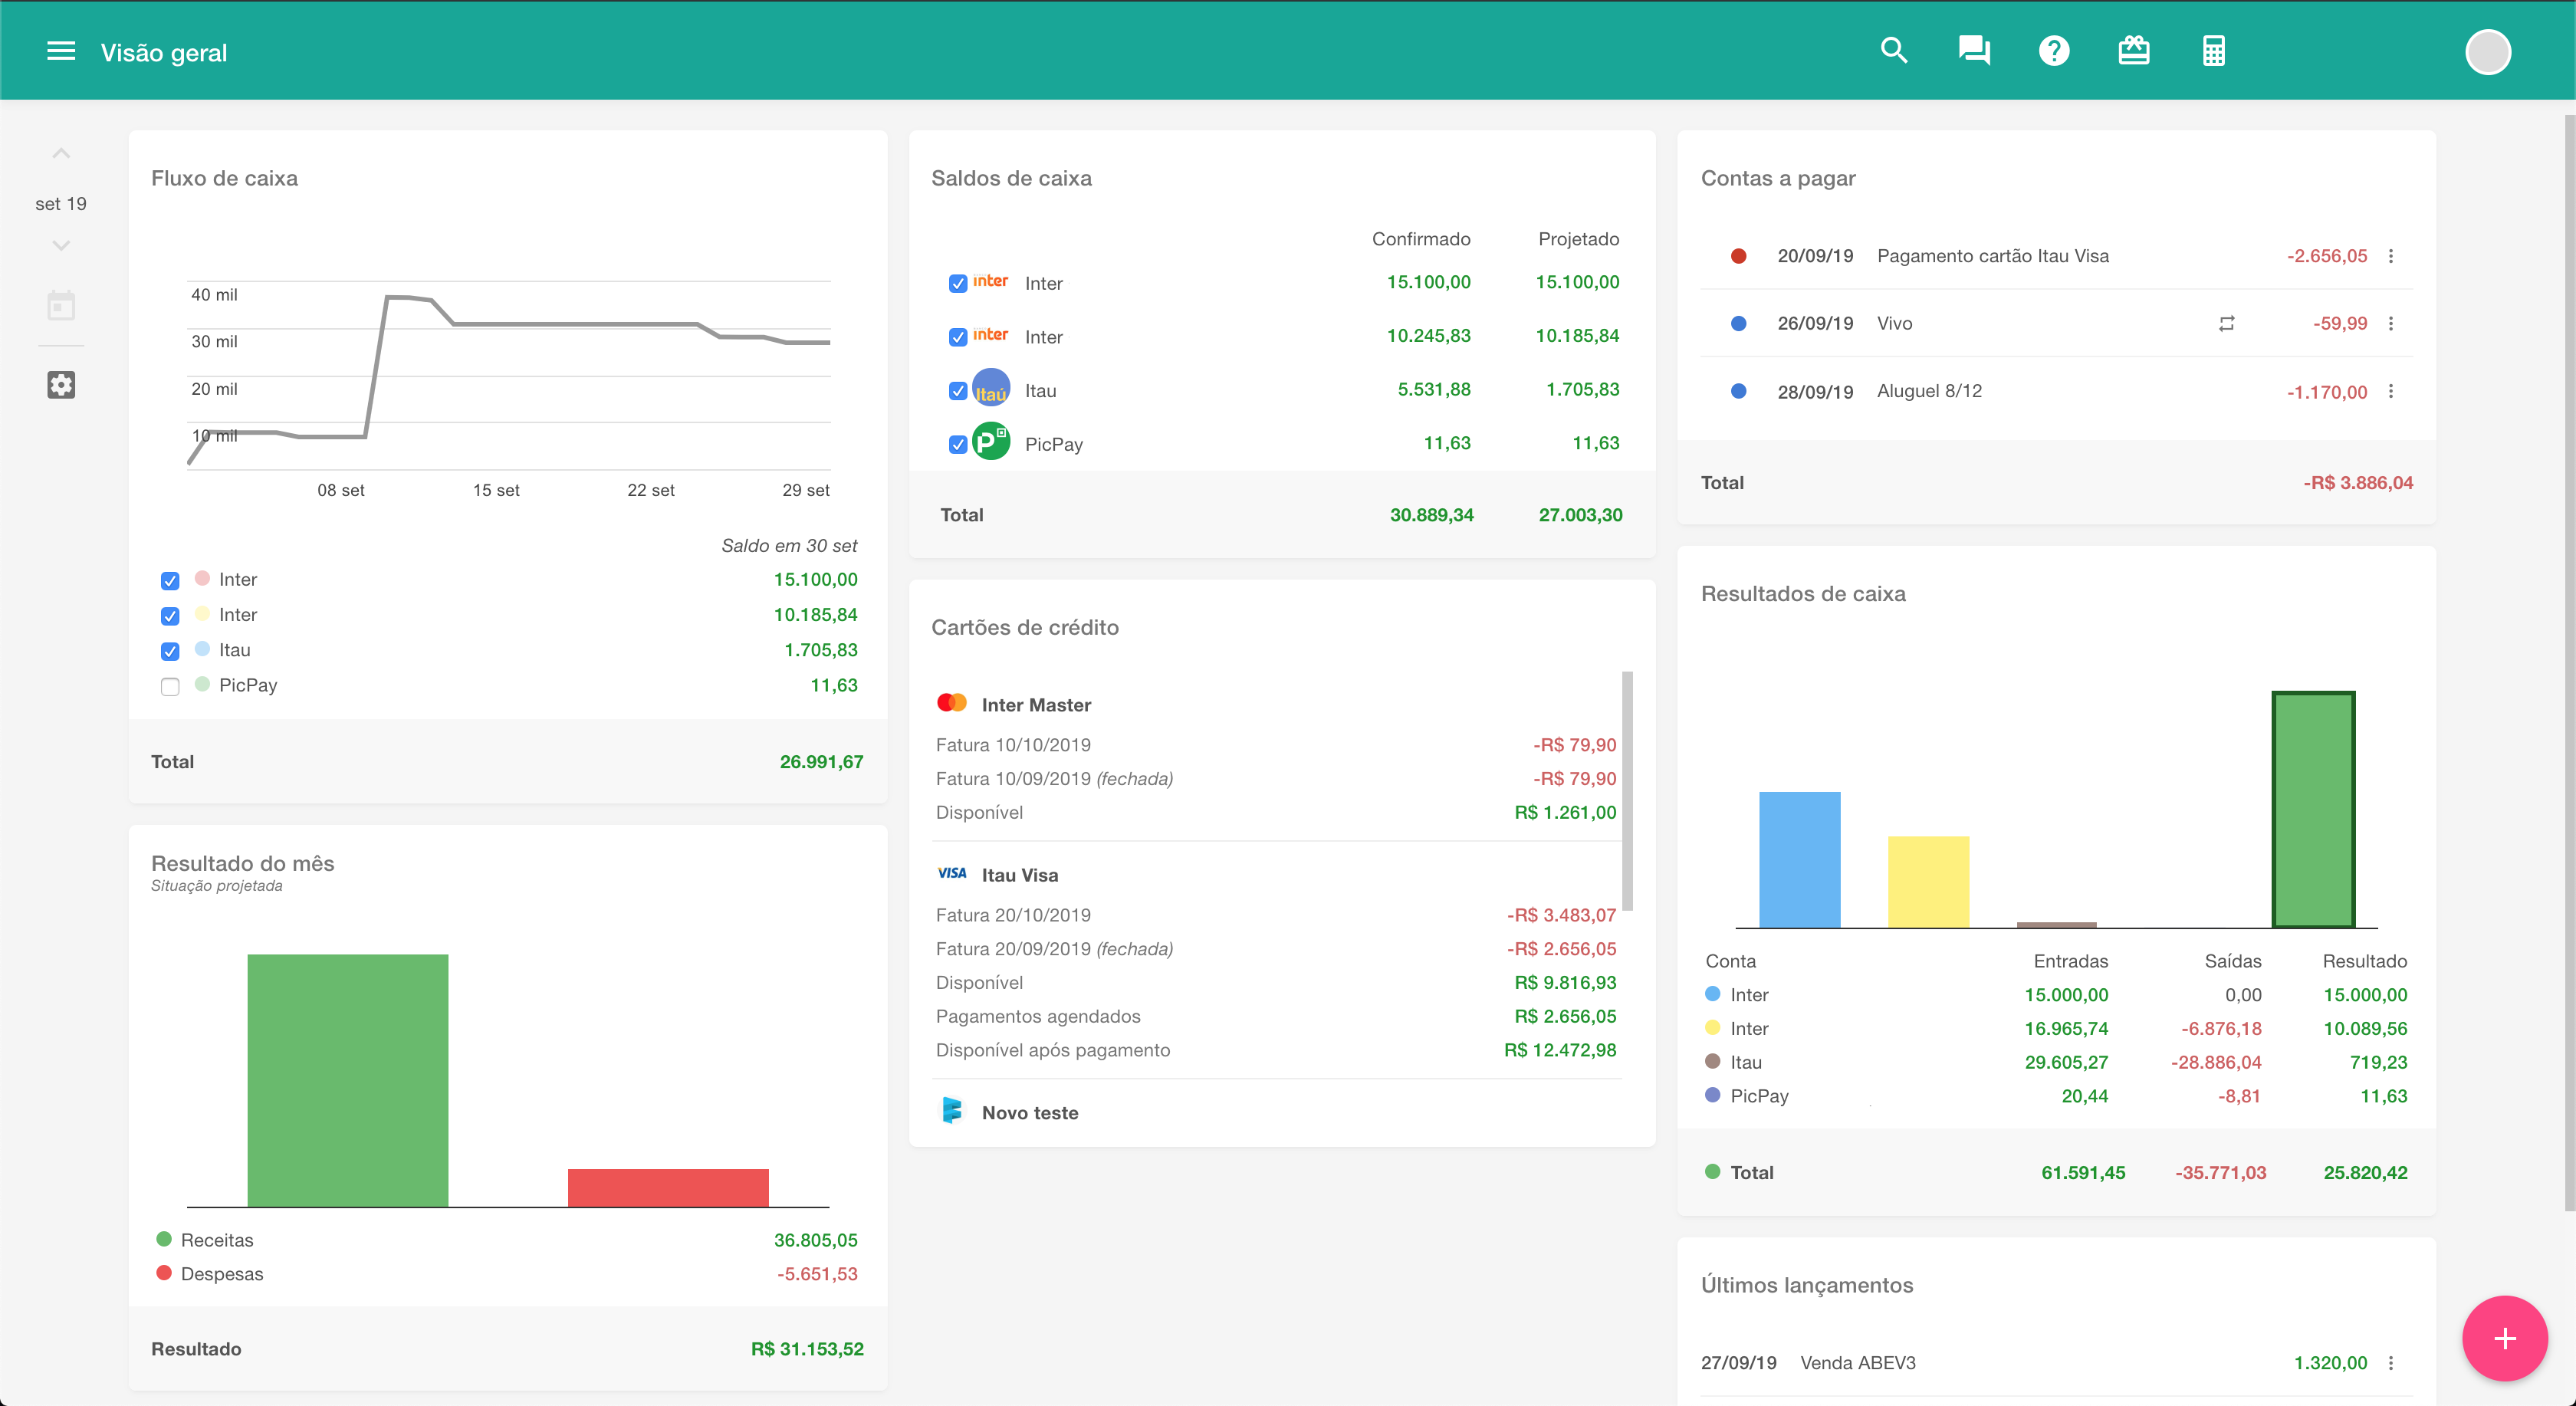The width and height of the screenshot is (2576, 1406).
Task: Go to previous month with up chevron
Action: 61,154
